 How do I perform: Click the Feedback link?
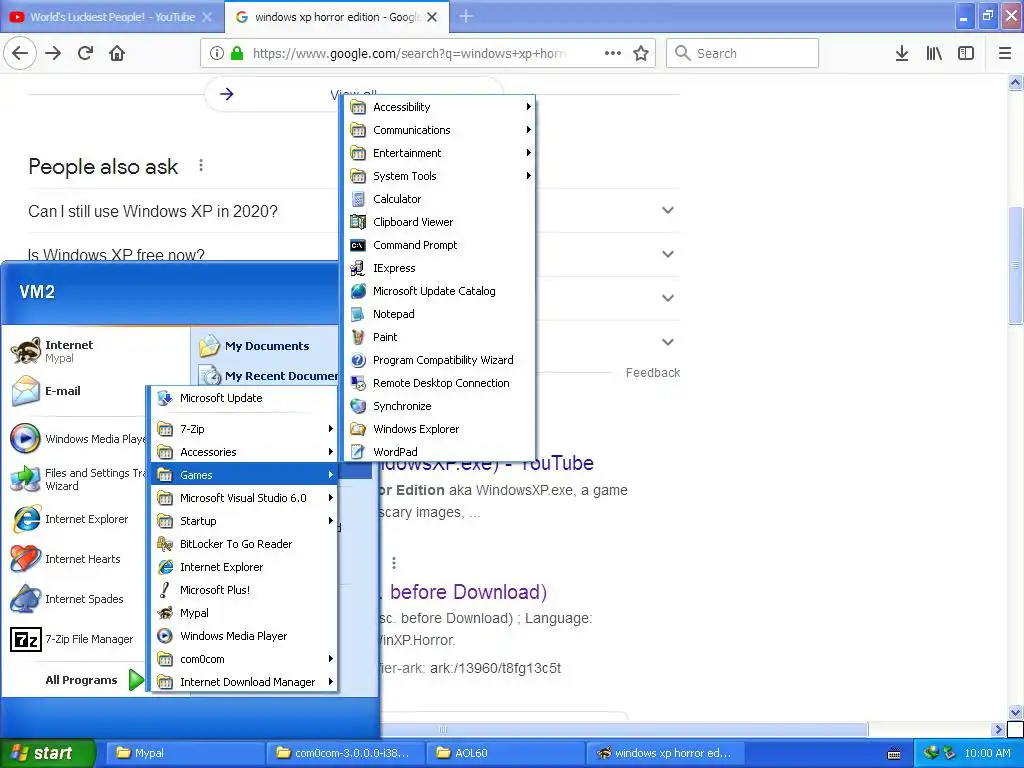click(652, 373)
